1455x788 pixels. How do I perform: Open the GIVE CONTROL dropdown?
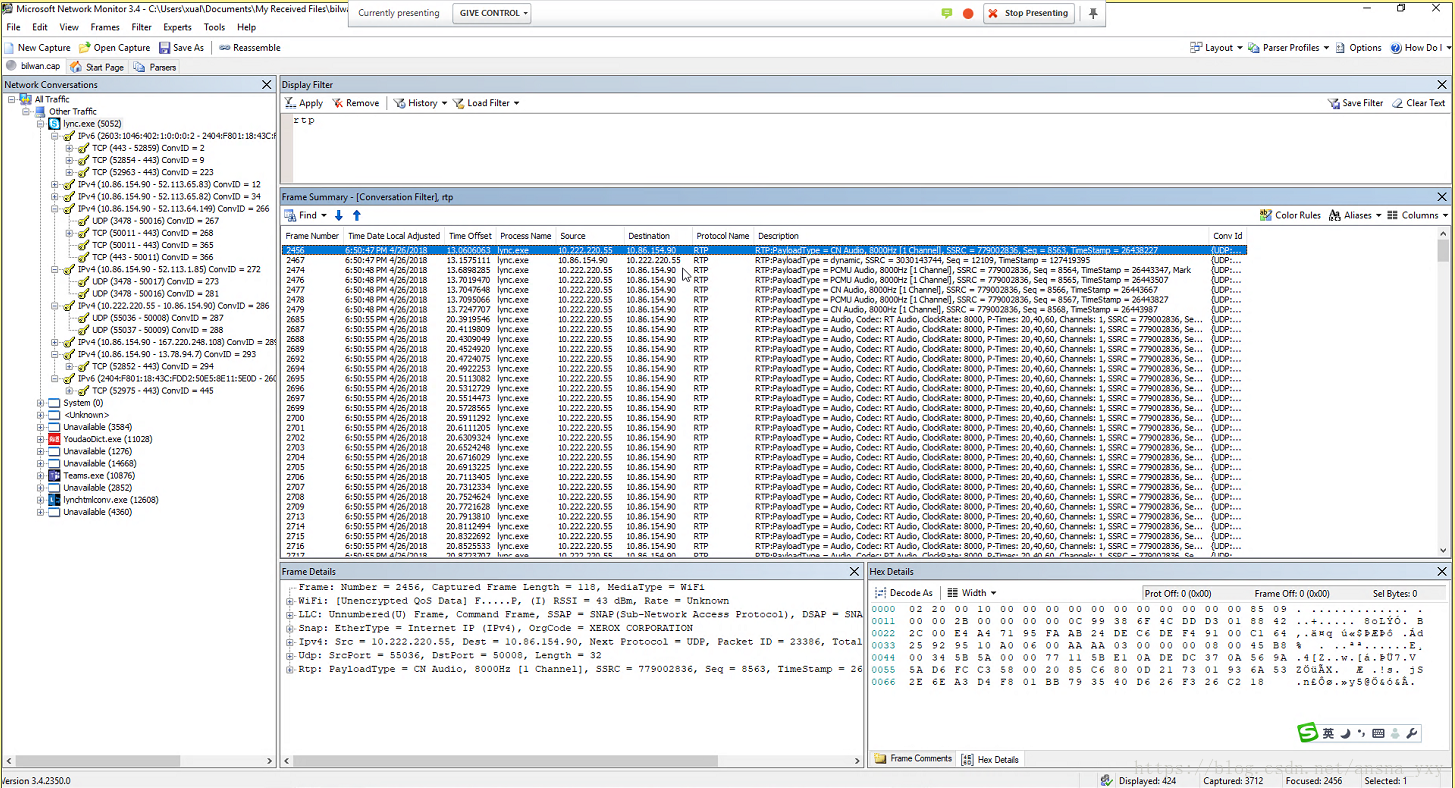(x=491, y=13)
